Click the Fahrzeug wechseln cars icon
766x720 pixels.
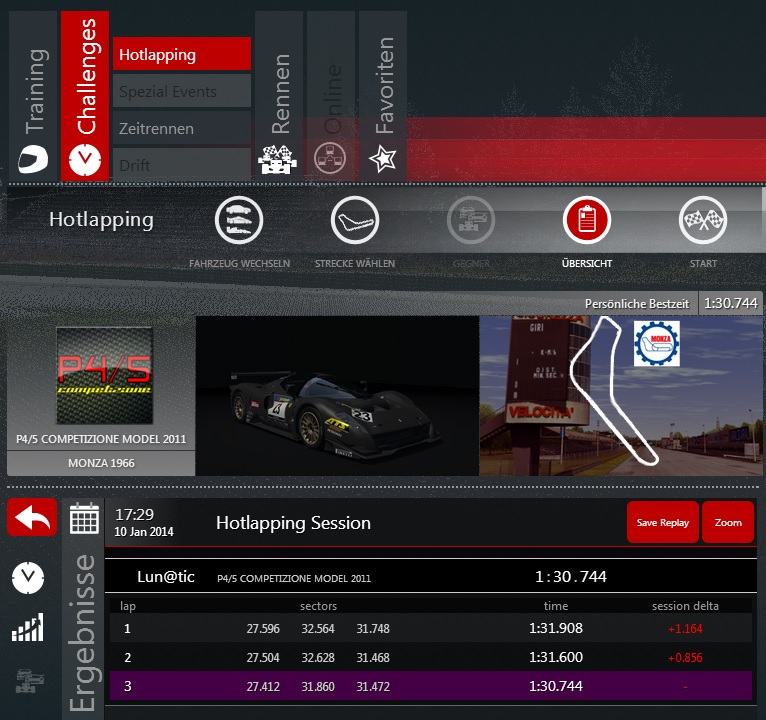point(239,220)
